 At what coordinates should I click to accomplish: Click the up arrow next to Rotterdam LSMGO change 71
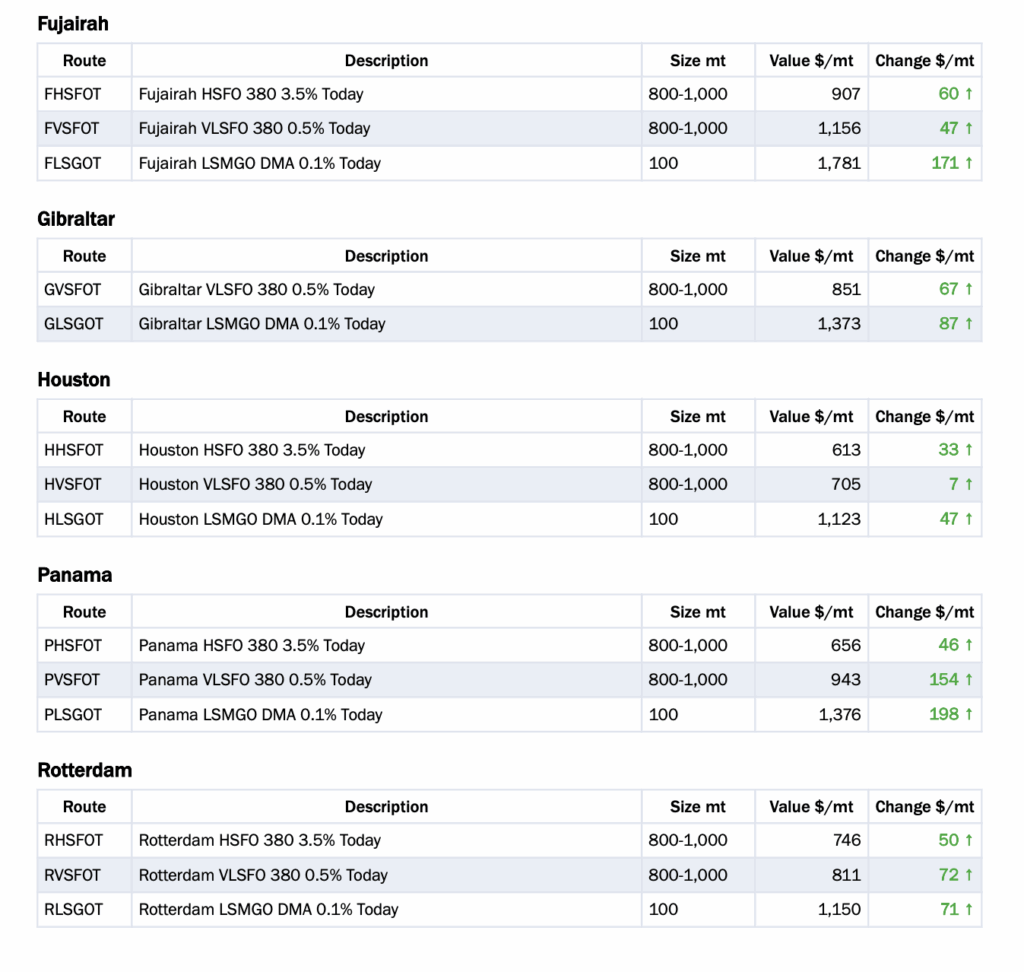coord(968,909)
